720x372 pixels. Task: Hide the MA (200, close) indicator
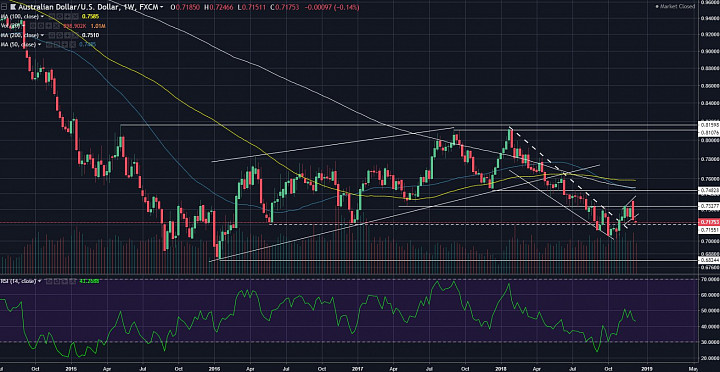[x=52, y=35]
